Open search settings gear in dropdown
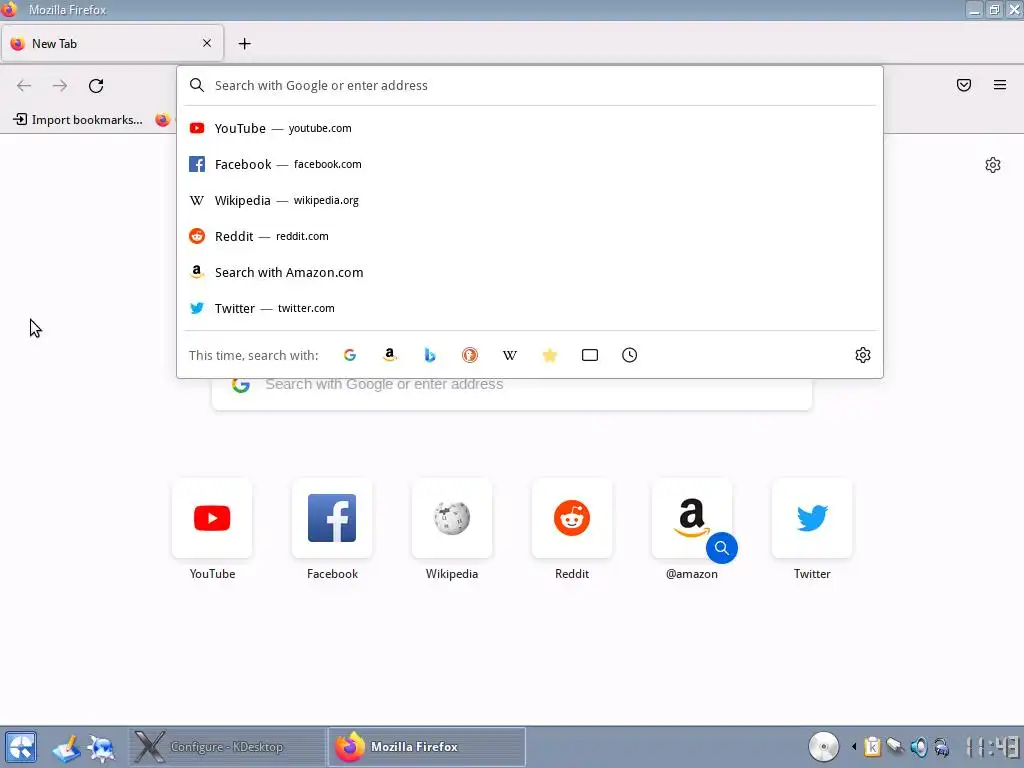Screen dimensions: 1024x768 863,355
